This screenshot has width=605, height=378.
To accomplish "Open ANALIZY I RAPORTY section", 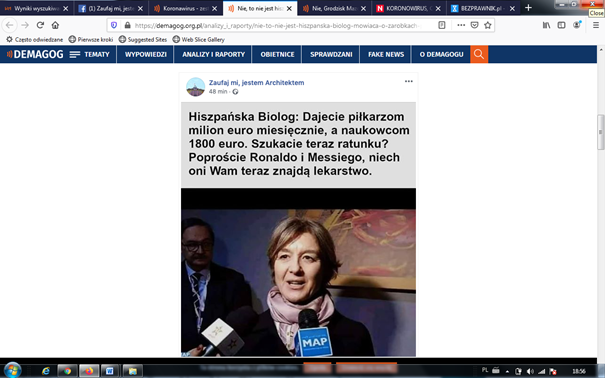I will coord(213,54).
